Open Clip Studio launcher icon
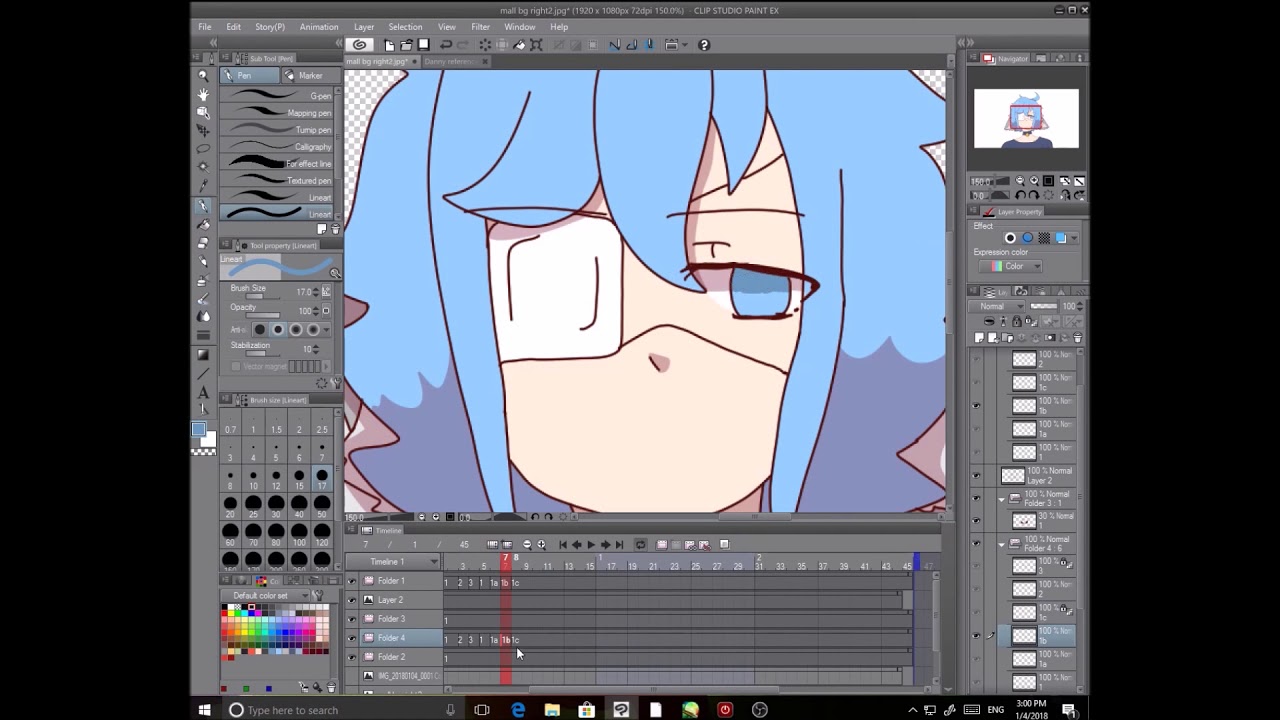 [x=359, y=44]
